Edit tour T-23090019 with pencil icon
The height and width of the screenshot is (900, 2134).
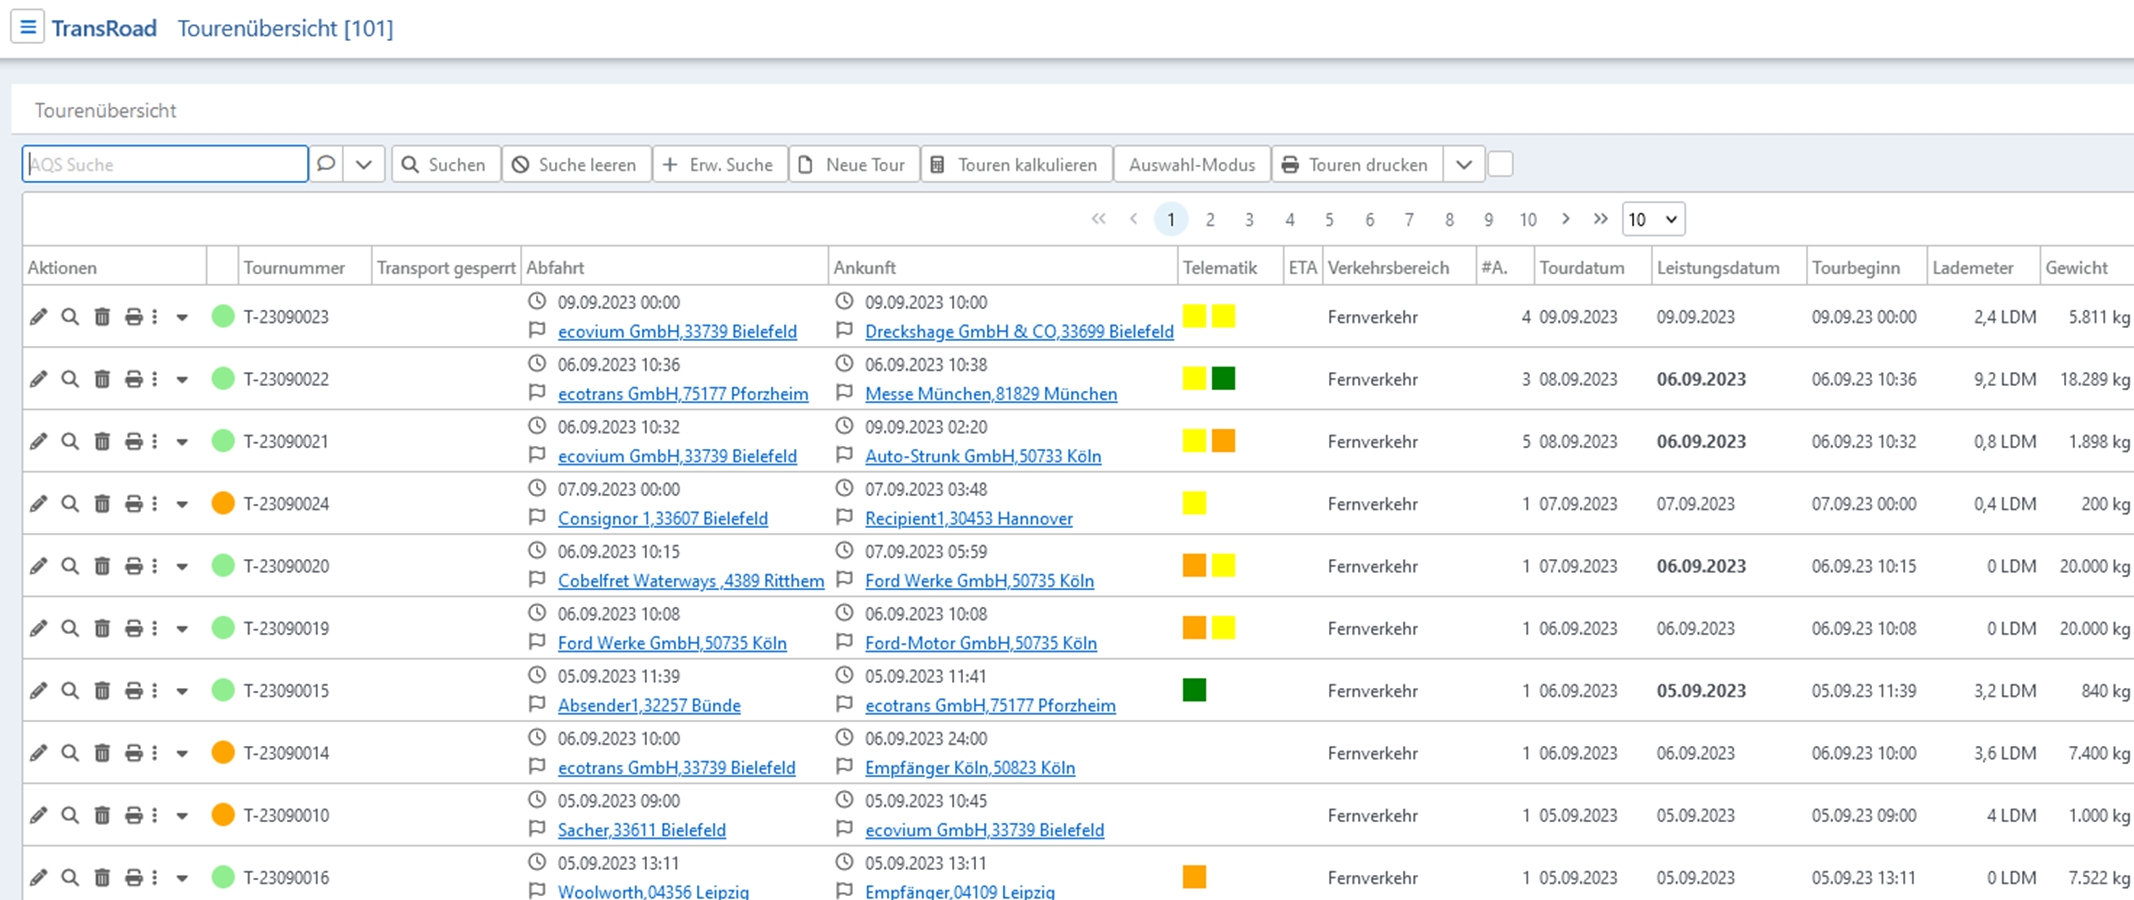coord(38,628)
